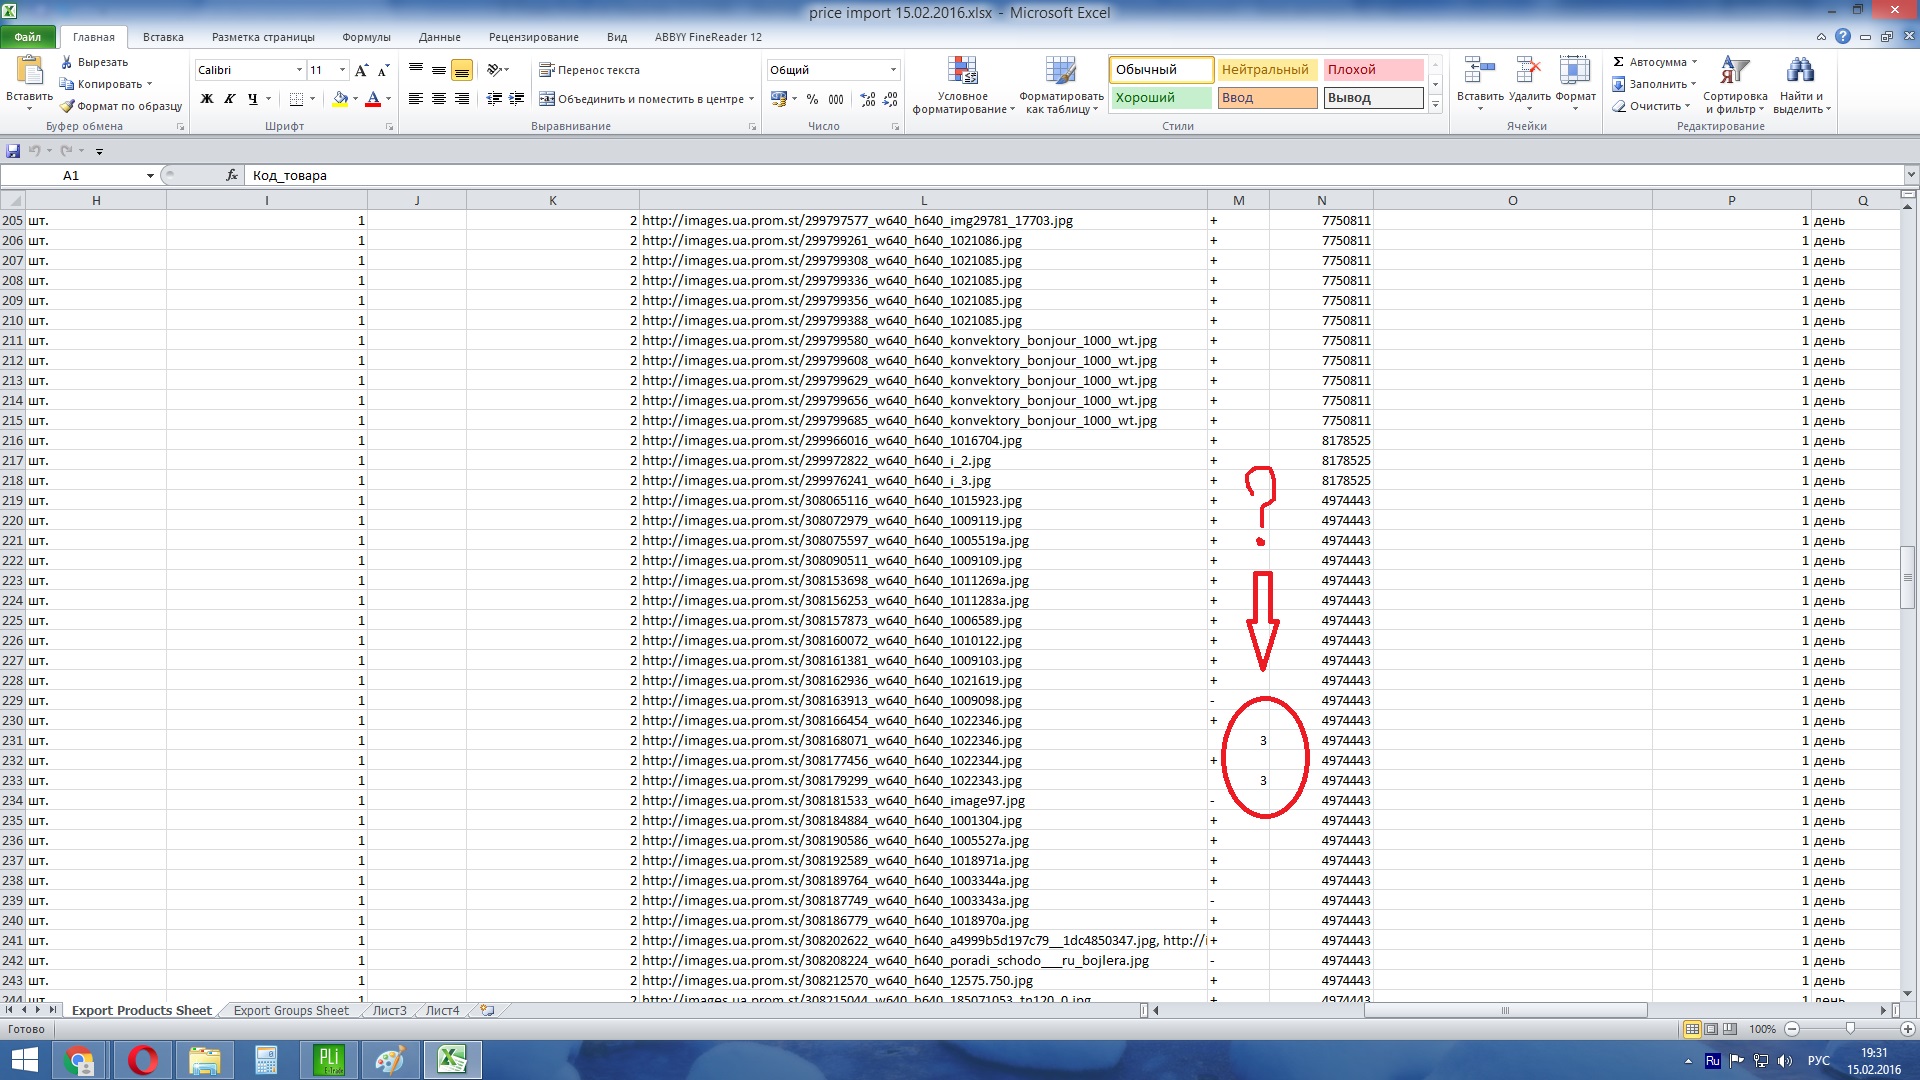1920x1080 pixels.
Task: Toggle italic formatting (К)
Action: point(230,99)
